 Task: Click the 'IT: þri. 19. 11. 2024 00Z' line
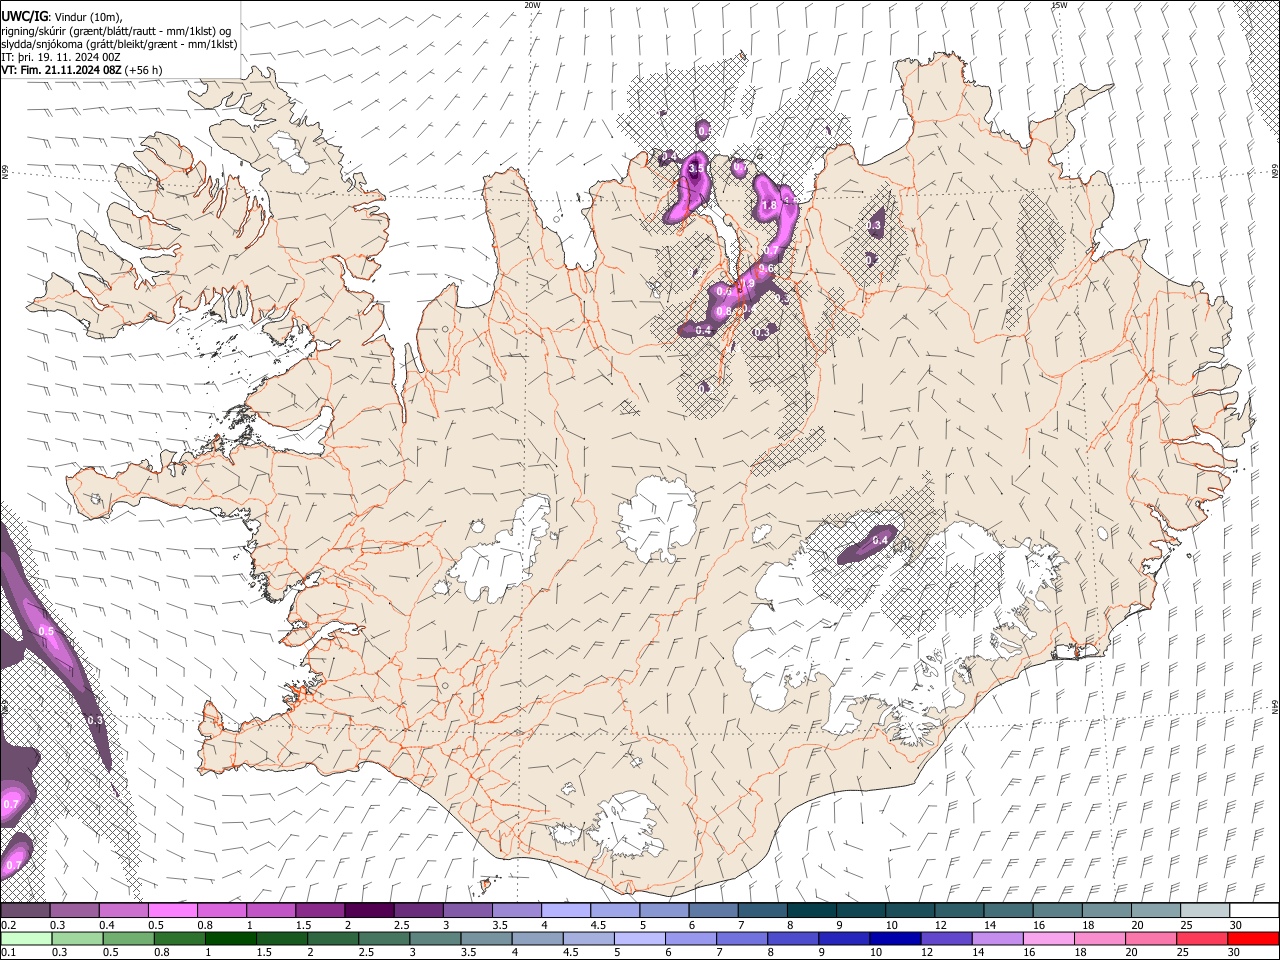coord(61,57)
